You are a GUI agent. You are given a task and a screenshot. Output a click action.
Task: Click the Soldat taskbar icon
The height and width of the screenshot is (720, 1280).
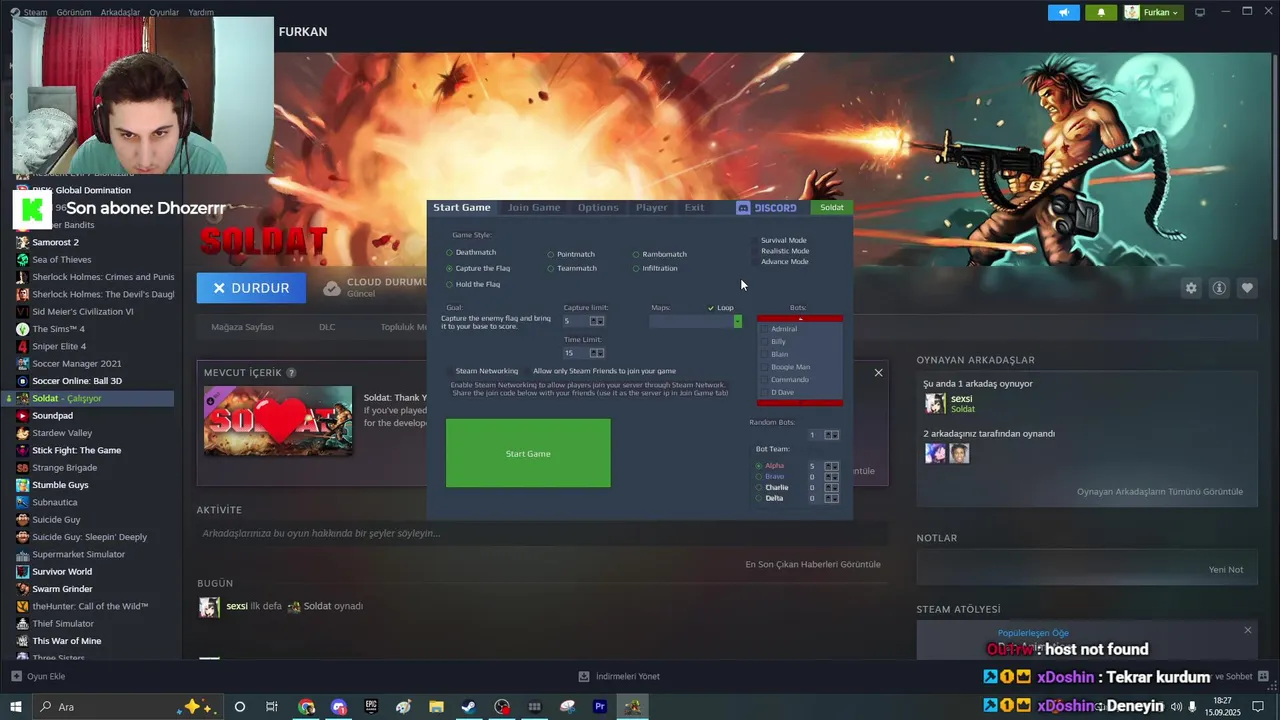coord(632,707)
